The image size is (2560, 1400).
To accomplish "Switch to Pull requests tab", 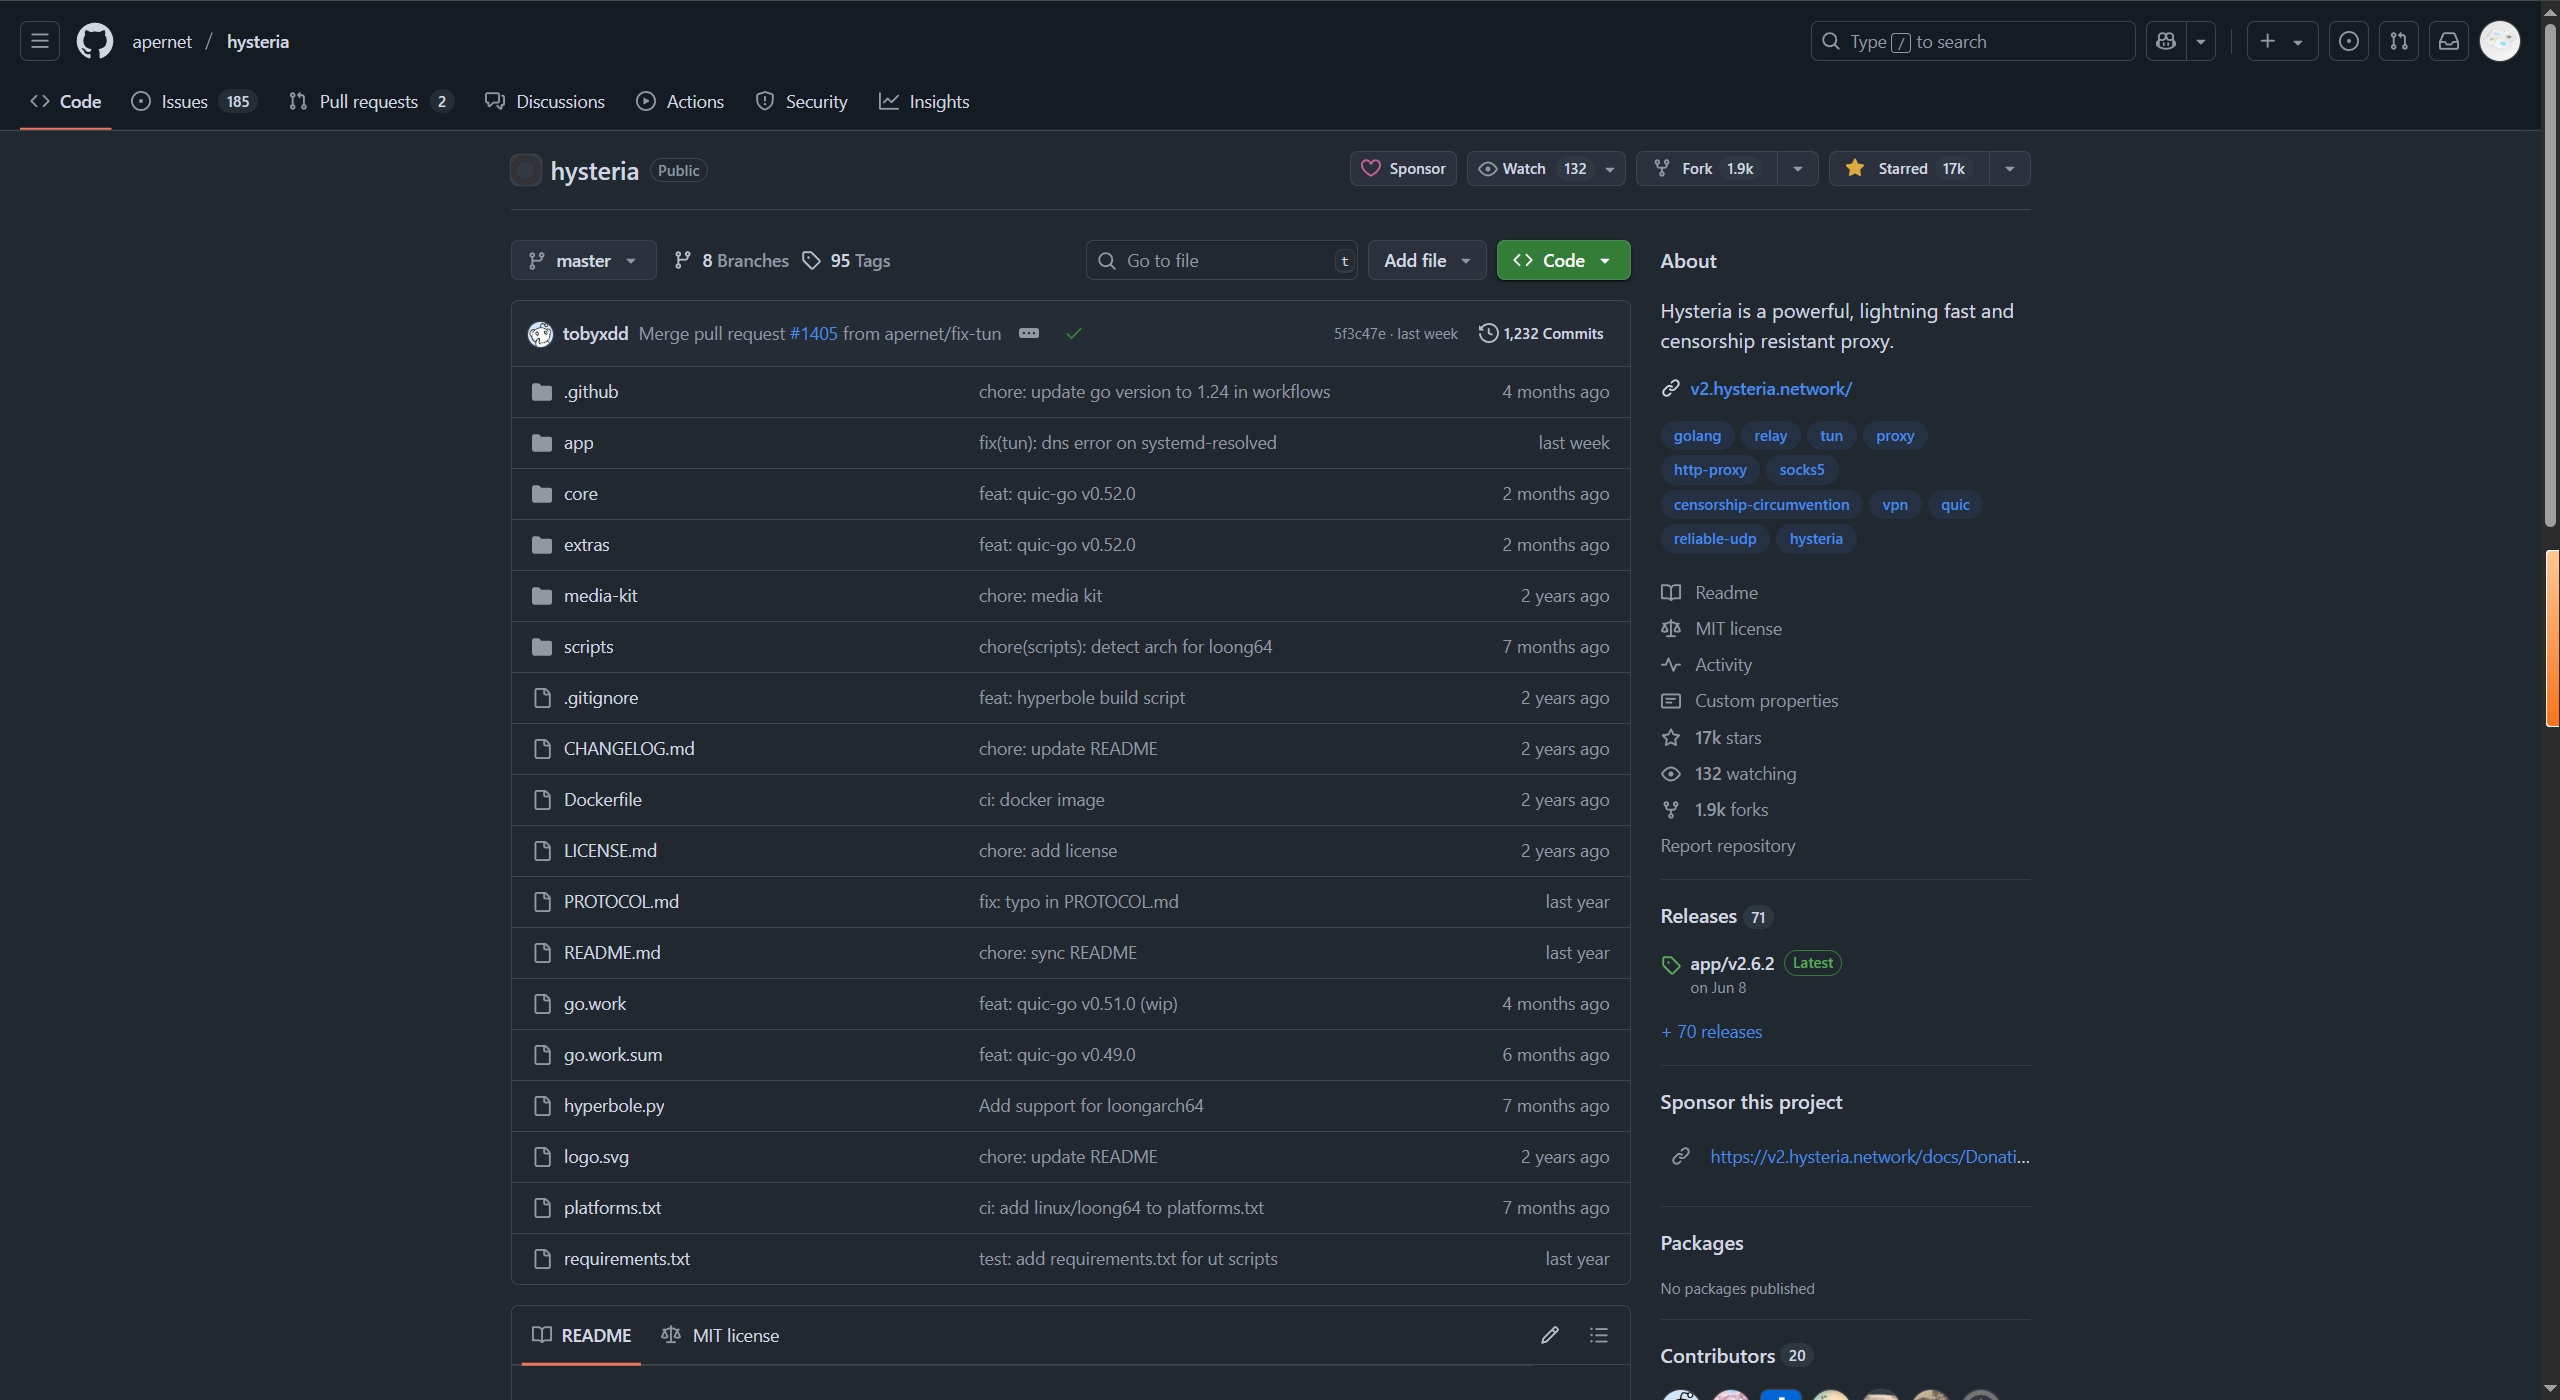I will click(371, 102).
